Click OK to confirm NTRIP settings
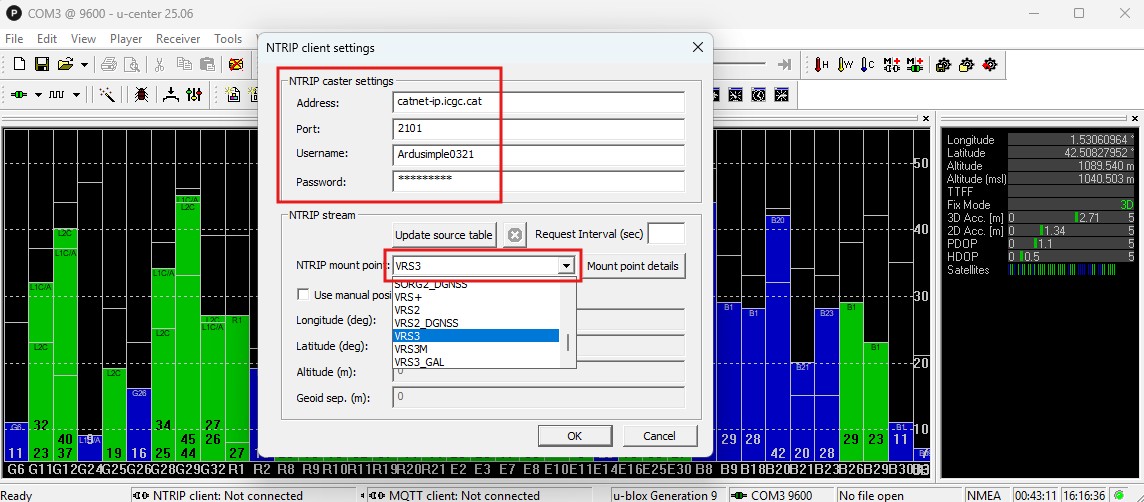Screen dimensions: 1144x502 [x=574, y=436]
